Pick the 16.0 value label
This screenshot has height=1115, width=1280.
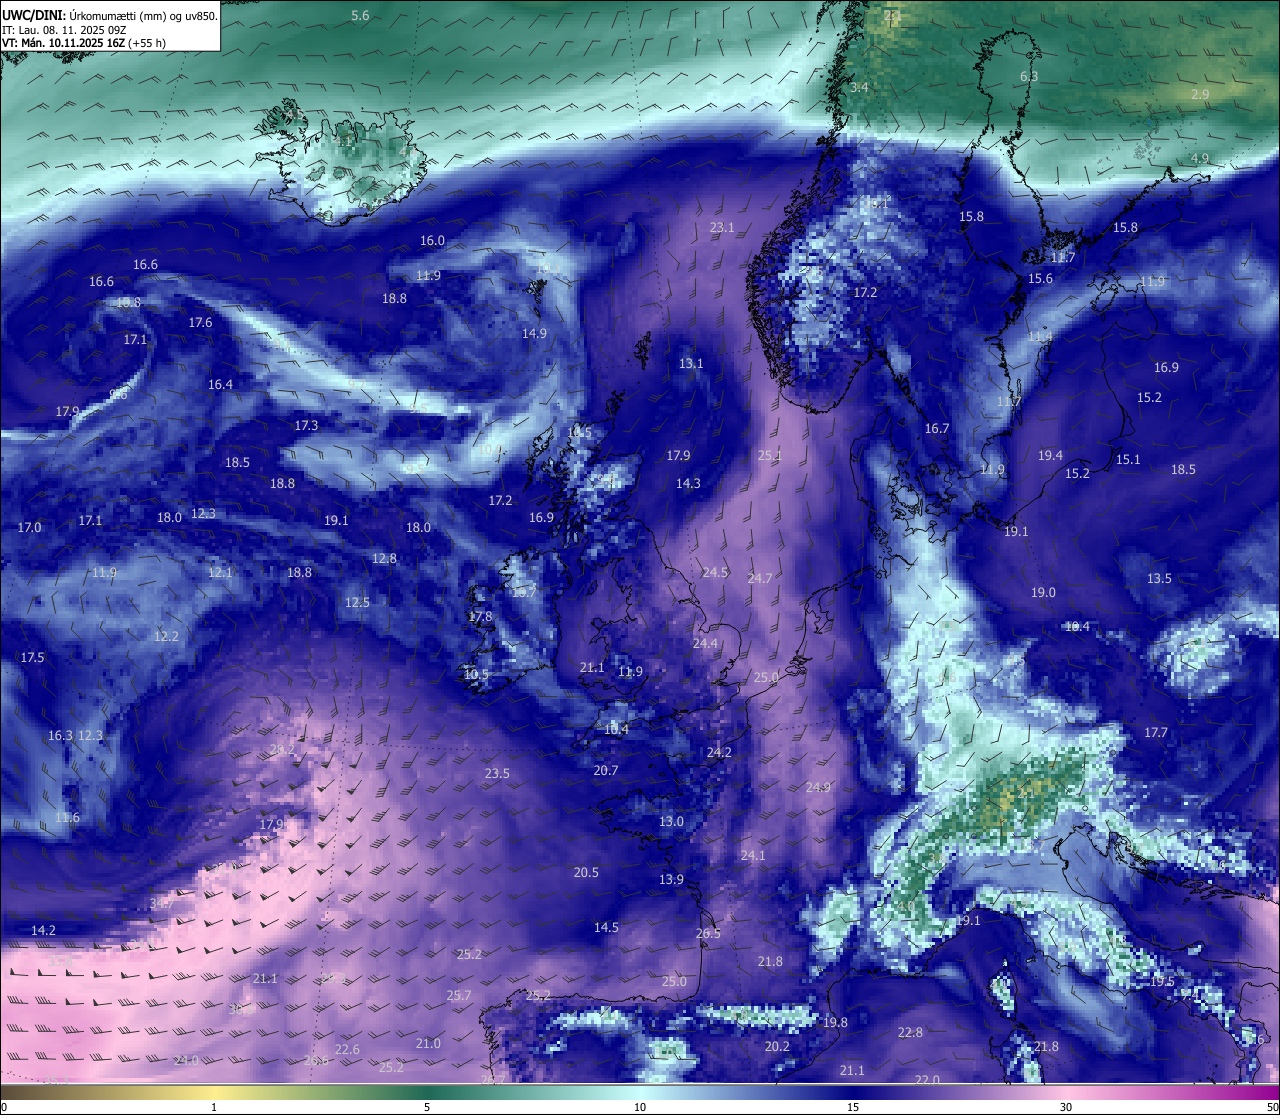tap(432, 241)
